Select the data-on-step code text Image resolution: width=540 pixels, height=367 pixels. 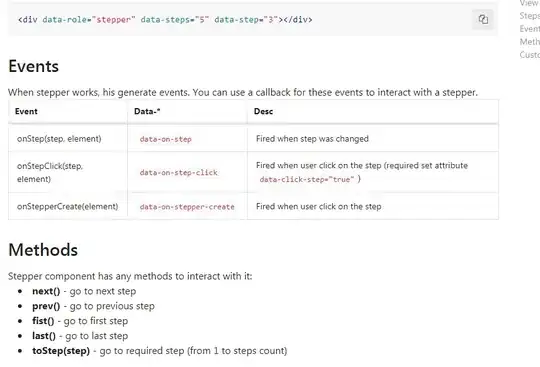[166, 139]
